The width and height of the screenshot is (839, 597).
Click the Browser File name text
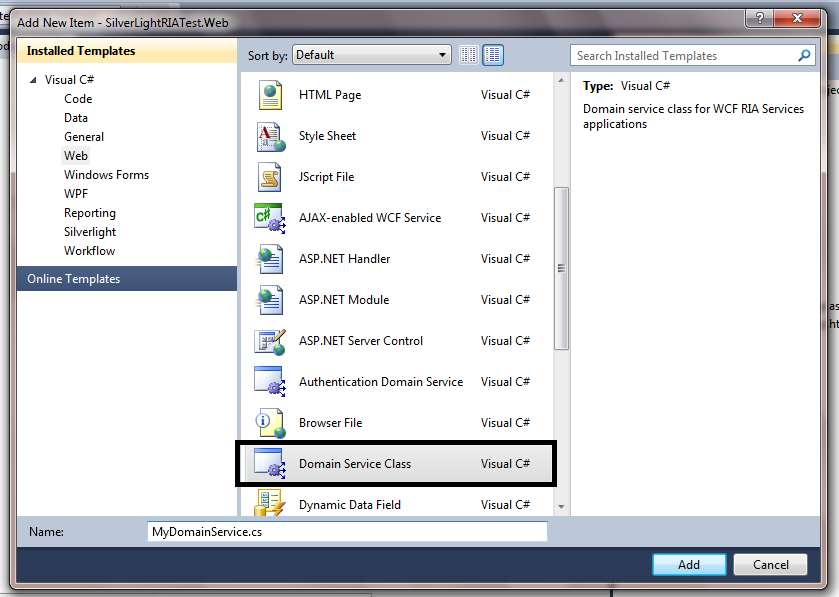331,423
